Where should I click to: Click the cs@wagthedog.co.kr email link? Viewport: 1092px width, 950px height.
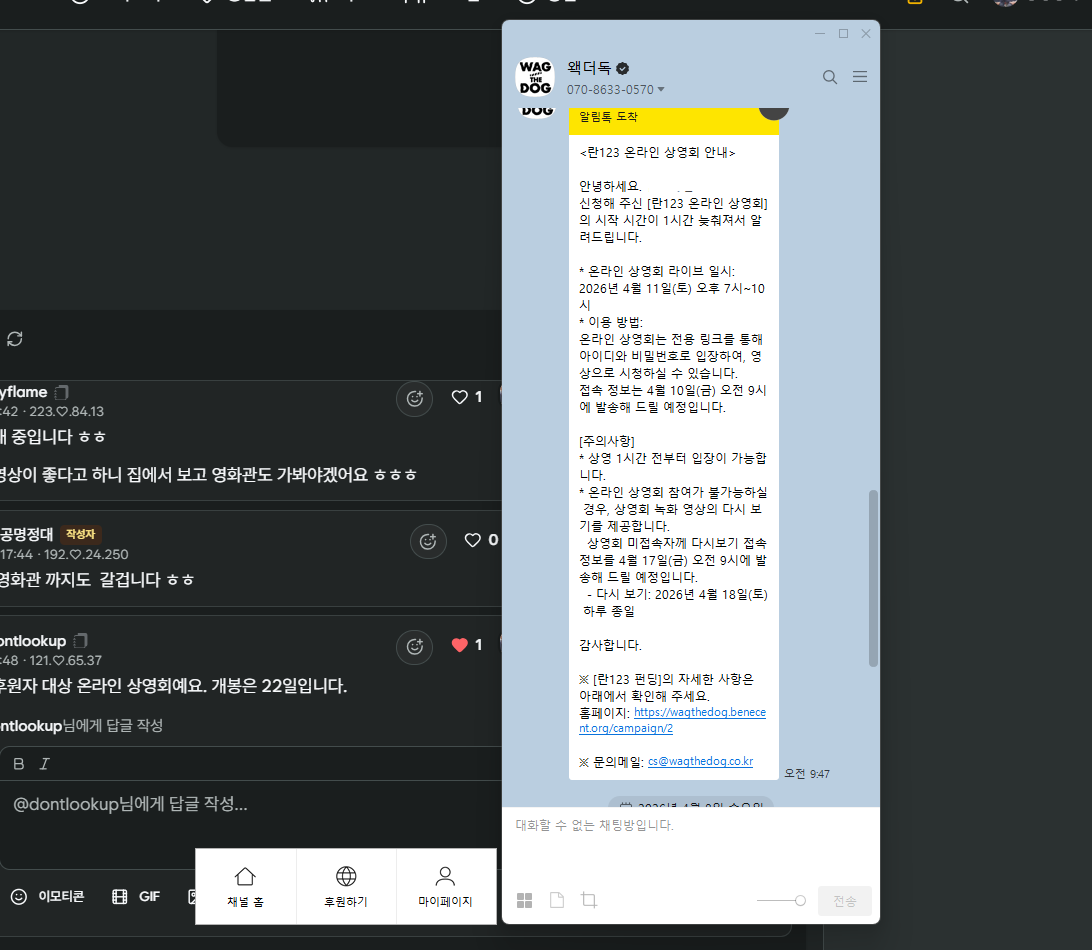(x=701, y=761)
